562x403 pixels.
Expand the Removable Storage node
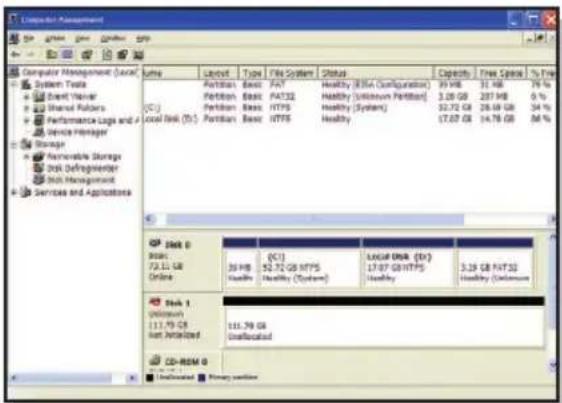pos(27,157)
